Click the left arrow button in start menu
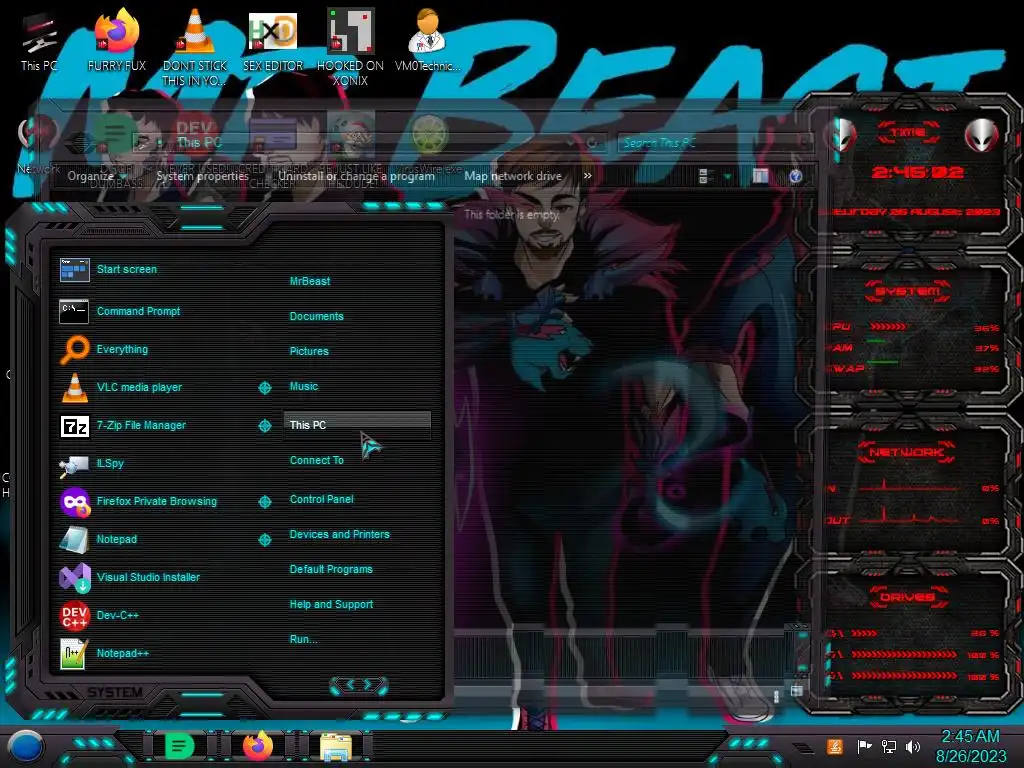Image resolution: width=1024 pixels, height=768 pixels. 349,684
